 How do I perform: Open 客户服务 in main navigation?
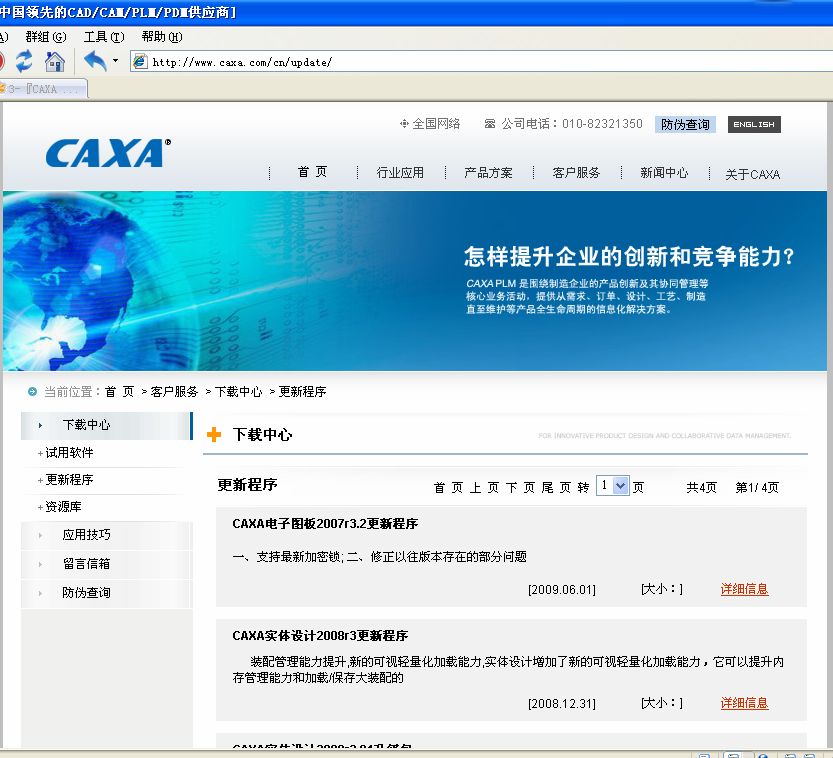pyautogui.click(x=576, y=173)
